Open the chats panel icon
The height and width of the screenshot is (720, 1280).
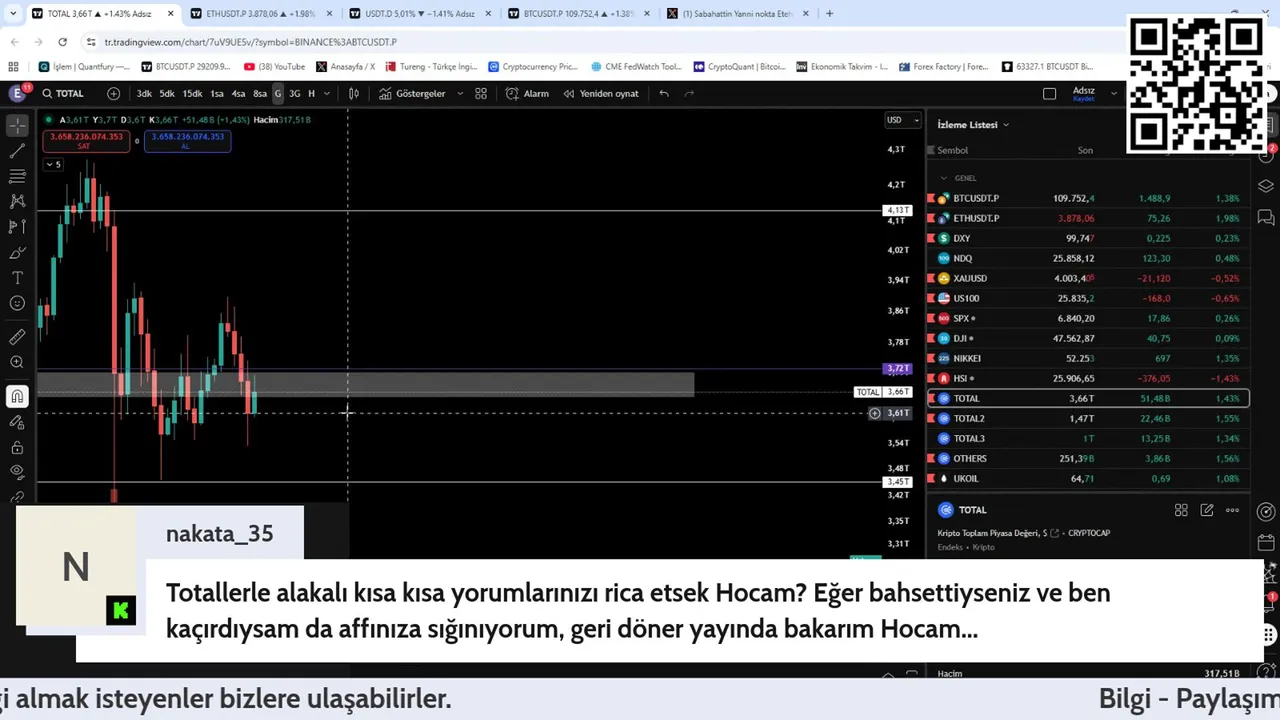(1266, 217)
